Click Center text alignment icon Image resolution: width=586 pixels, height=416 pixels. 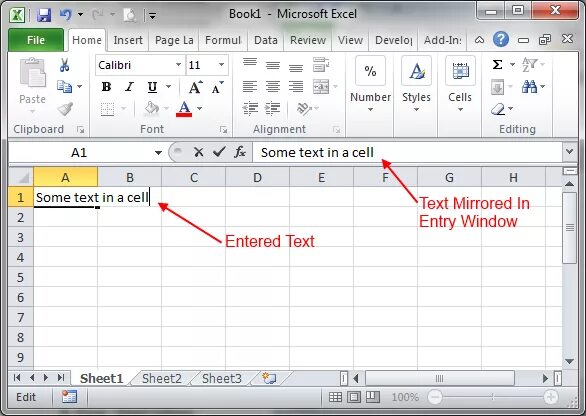coord(273,87)
